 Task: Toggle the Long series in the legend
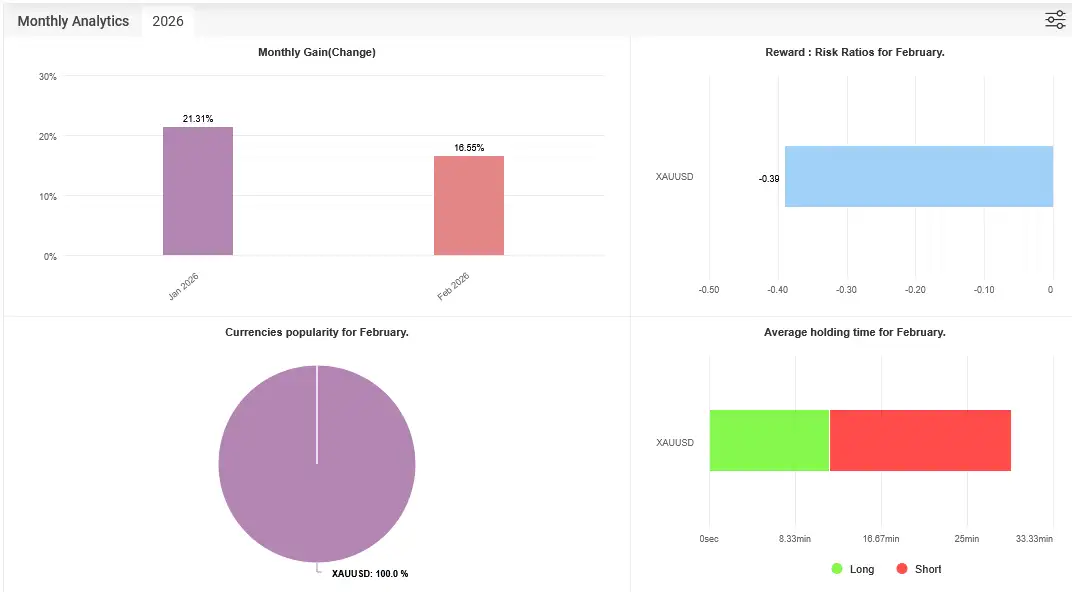click(x=852, y=569)
